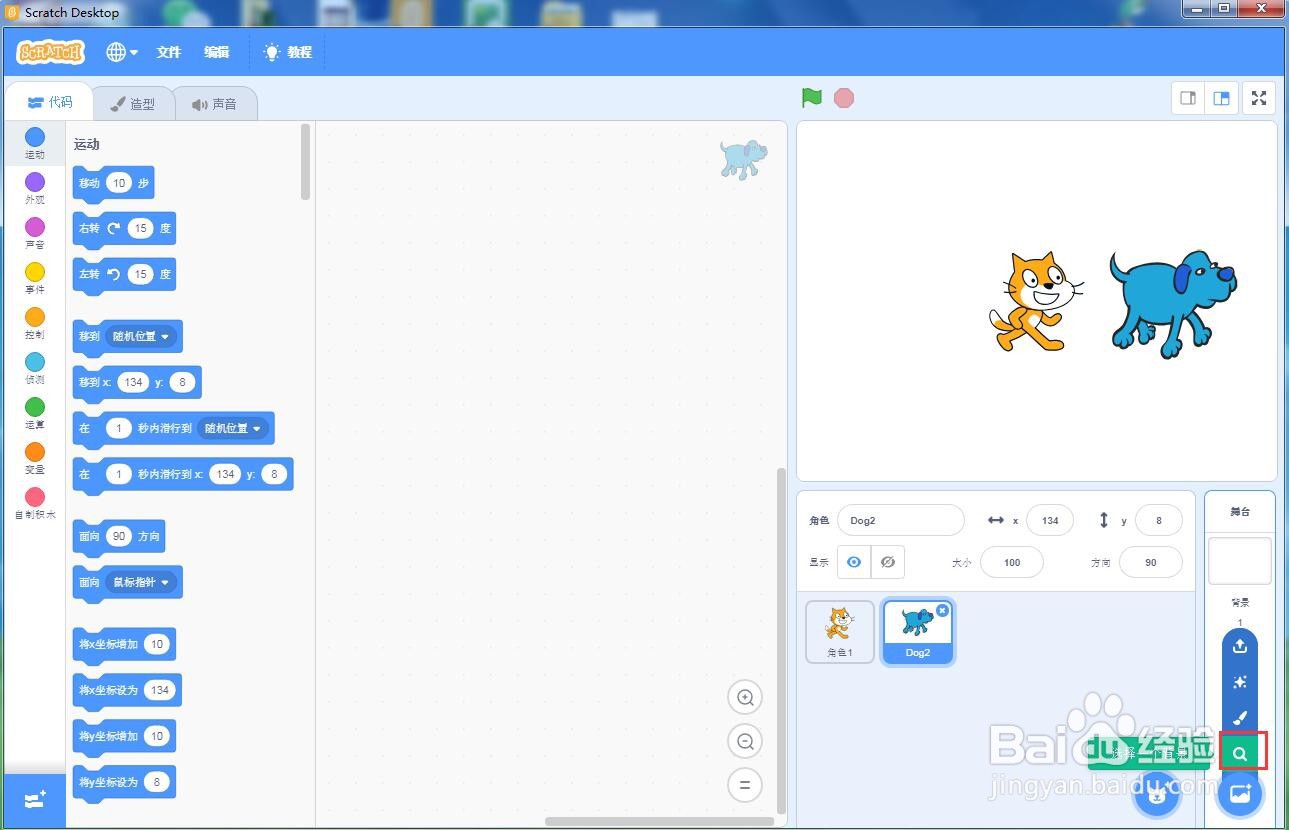The height and width of the screenshot is (830, 1289).
Task: Select the 运动 blue category
Action: click(x=35, y=143)
